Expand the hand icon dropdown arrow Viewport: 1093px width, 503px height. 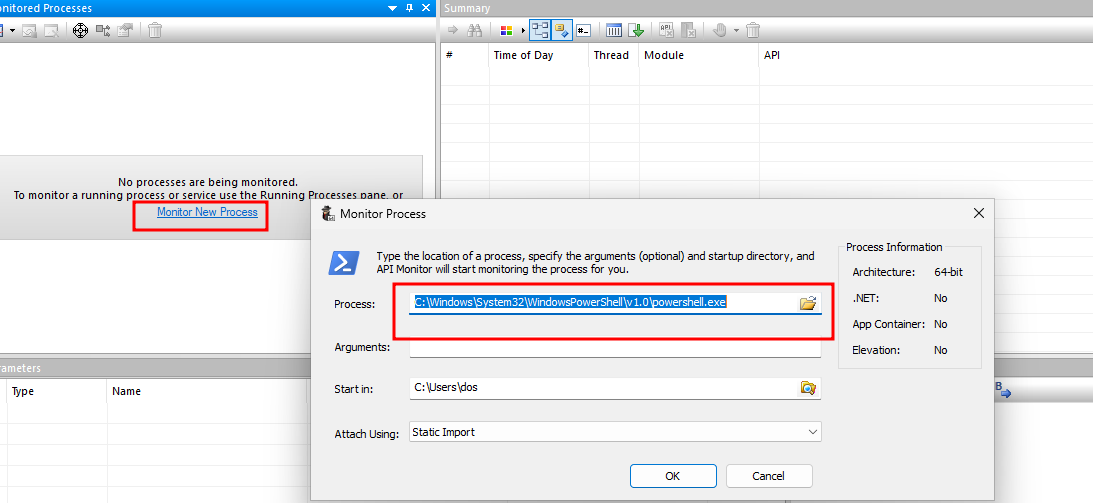pos(737,31)
